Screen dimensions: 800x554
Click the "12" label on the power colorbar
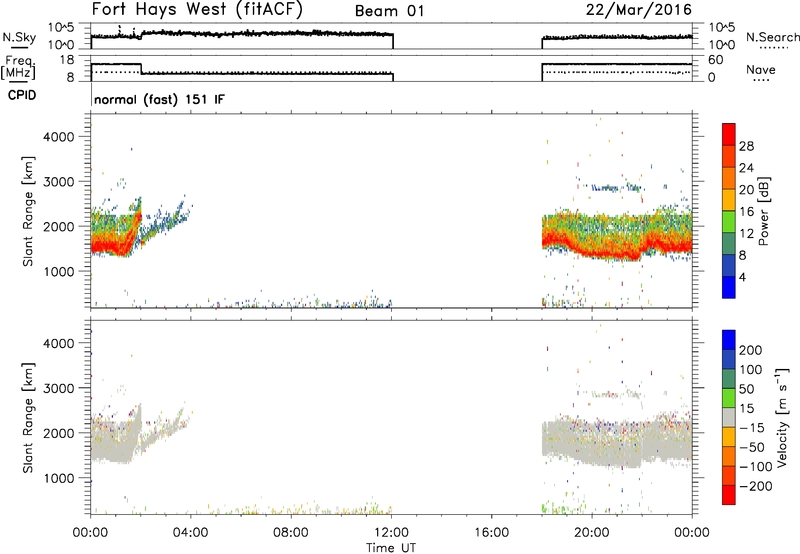click(746, 233)
